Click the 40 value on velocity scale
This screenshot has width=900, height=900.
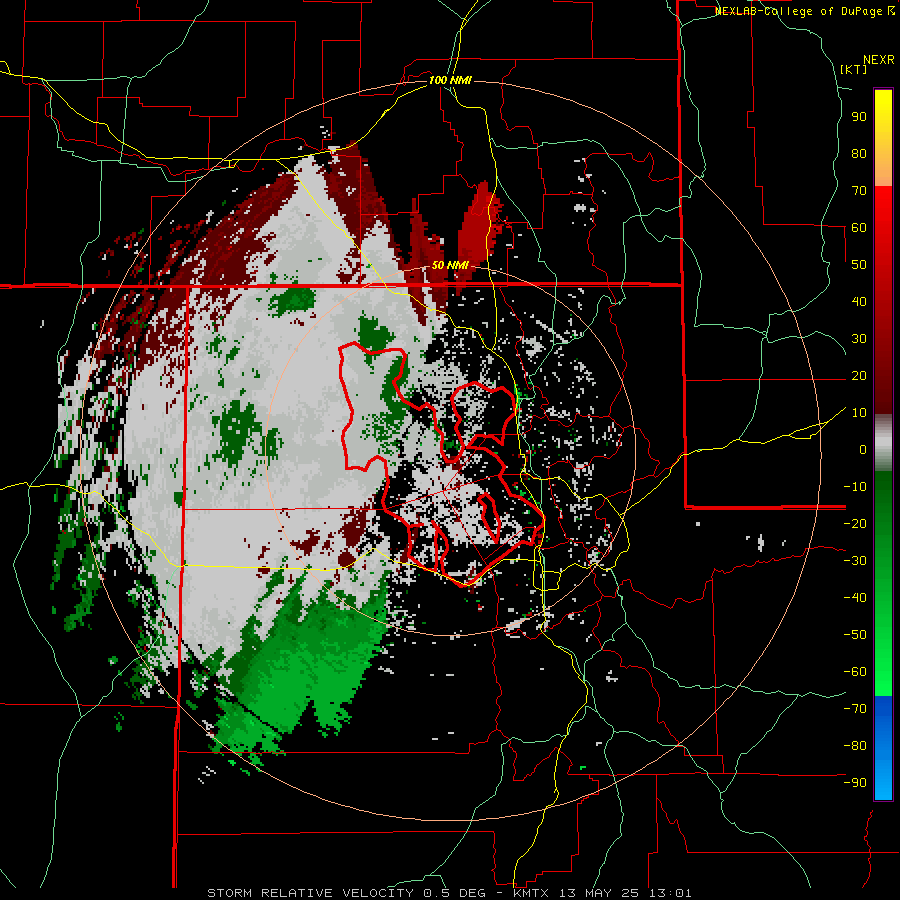pos(859,302)
